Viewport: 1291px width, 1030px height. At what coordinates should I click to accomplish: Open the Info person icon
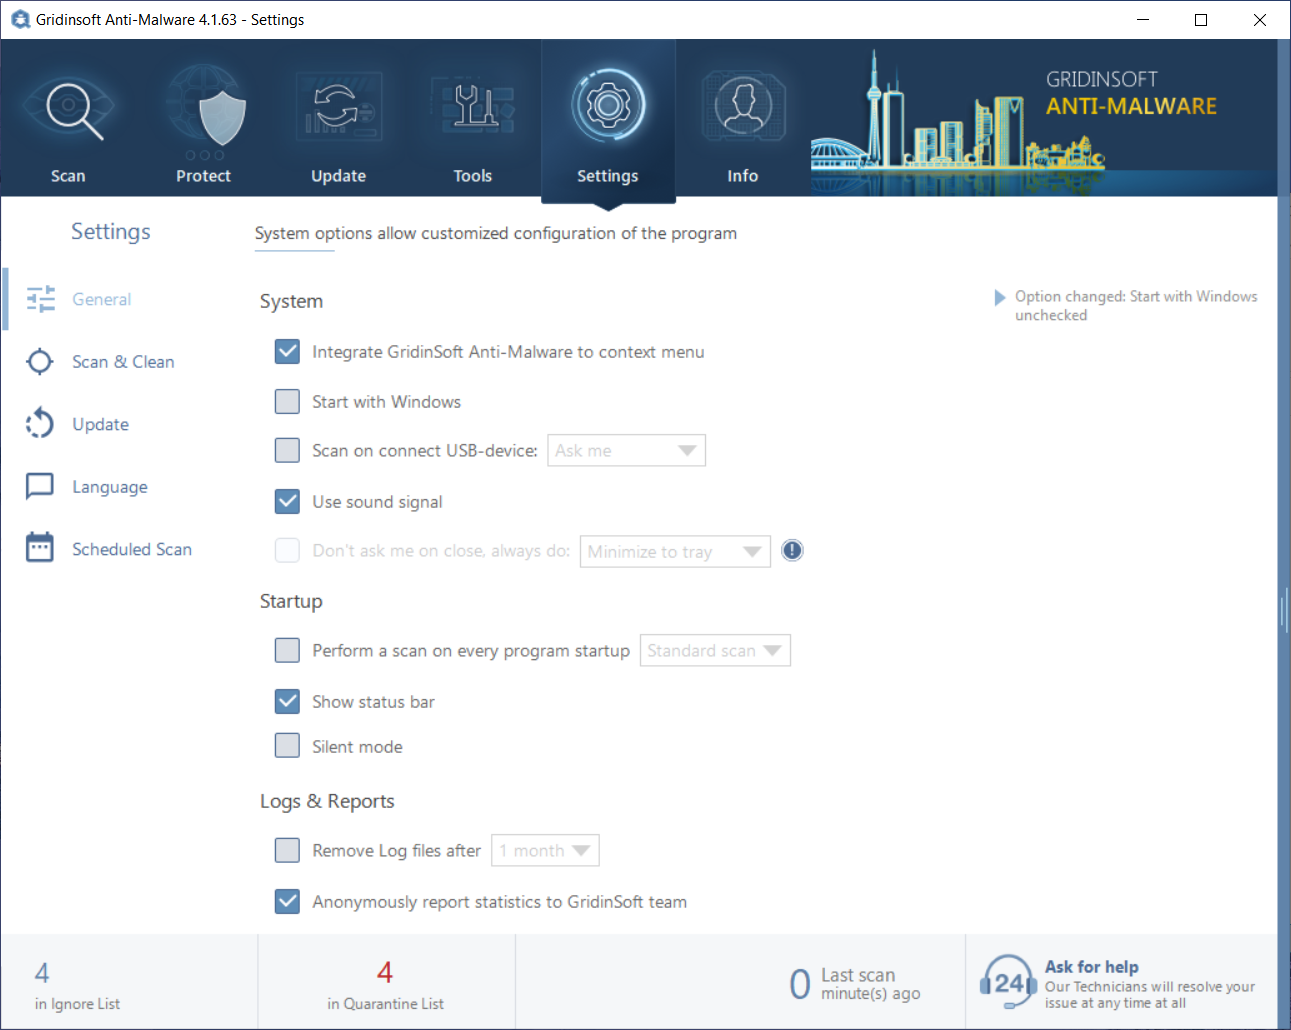[743, 108]
